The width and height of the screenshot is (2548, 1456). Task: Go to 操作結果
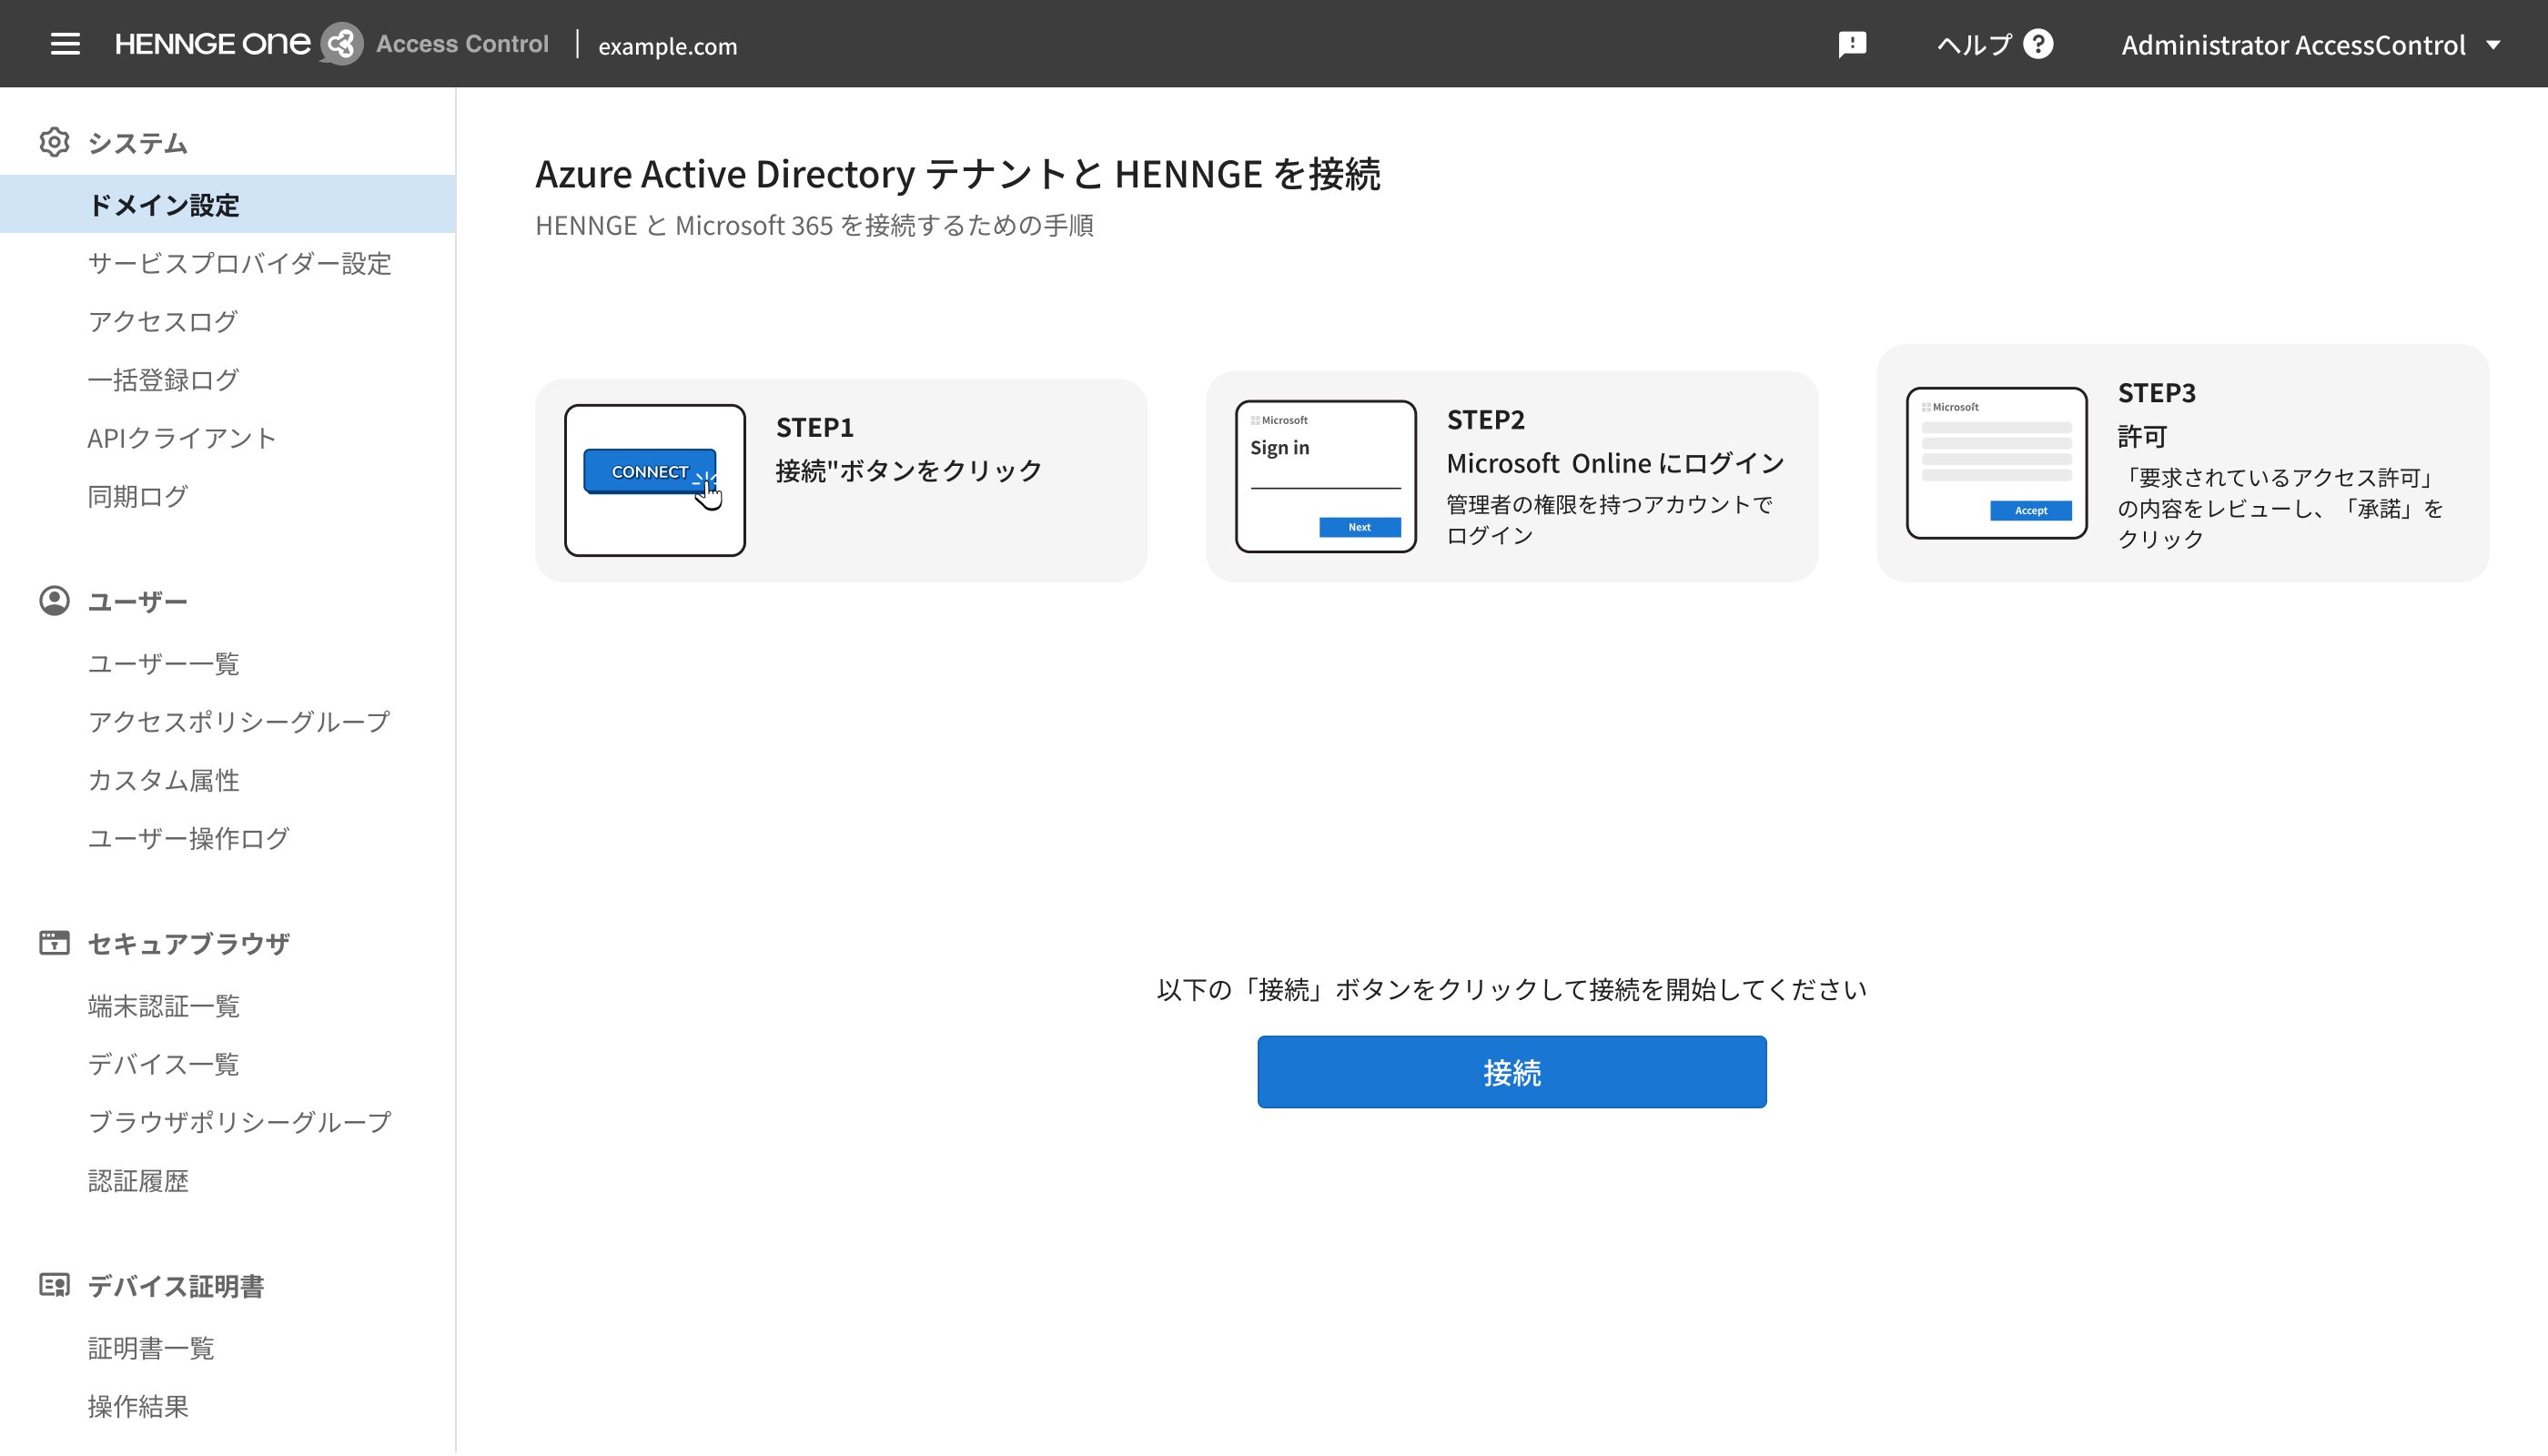click(x=138, y=1405)
